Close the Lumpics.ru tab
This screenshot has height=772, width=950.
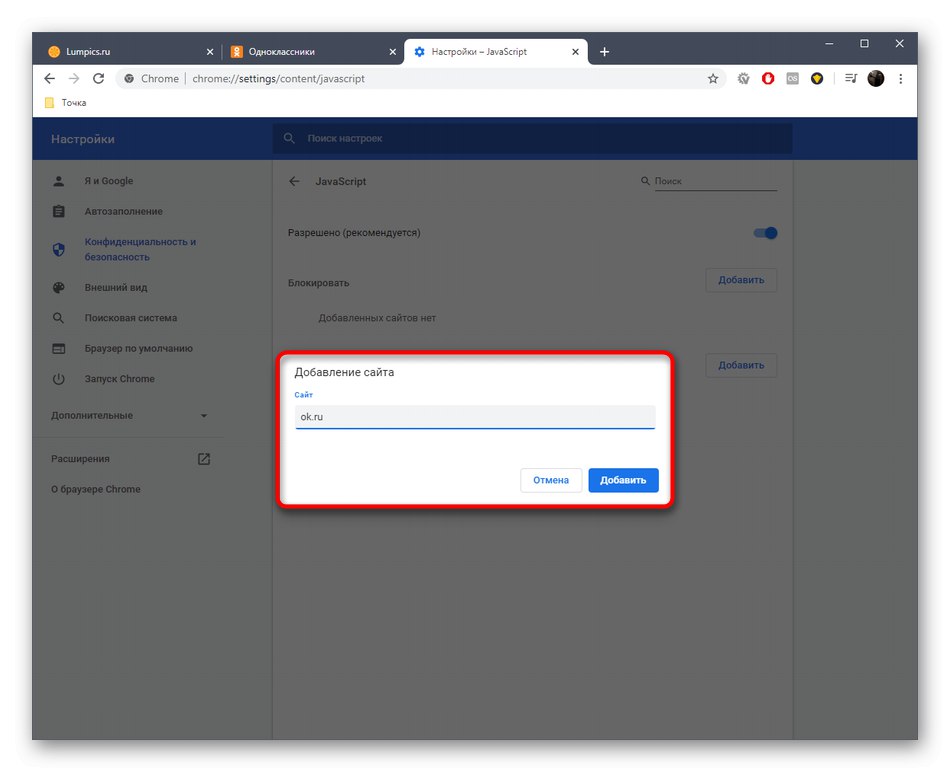tap(210, 52)
